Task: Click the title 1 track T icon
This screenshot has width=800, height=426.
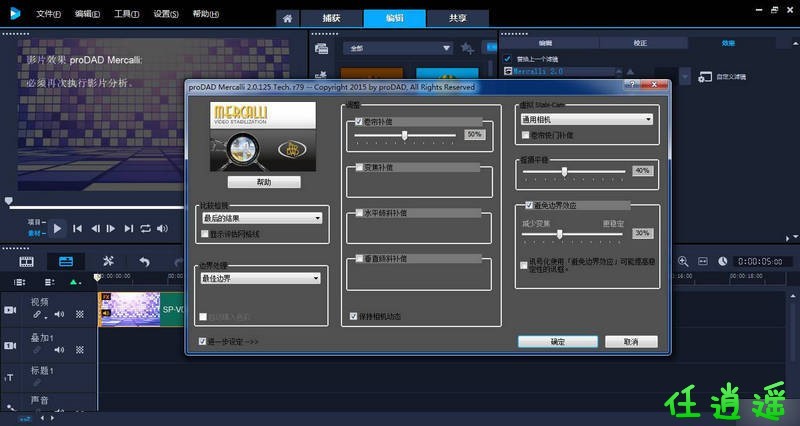Action: pyautogui.click(x=10, y=378)
